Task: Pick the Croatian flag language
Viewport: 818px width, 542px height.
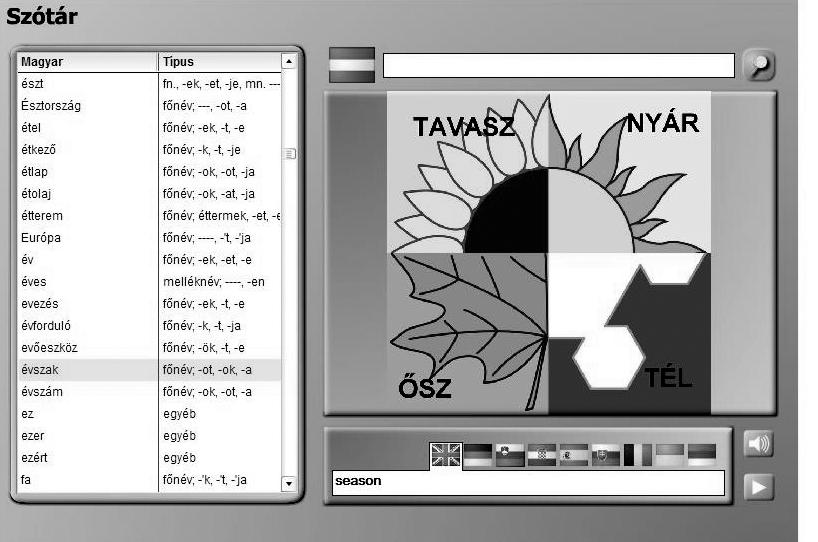Action: click(541, 456)
